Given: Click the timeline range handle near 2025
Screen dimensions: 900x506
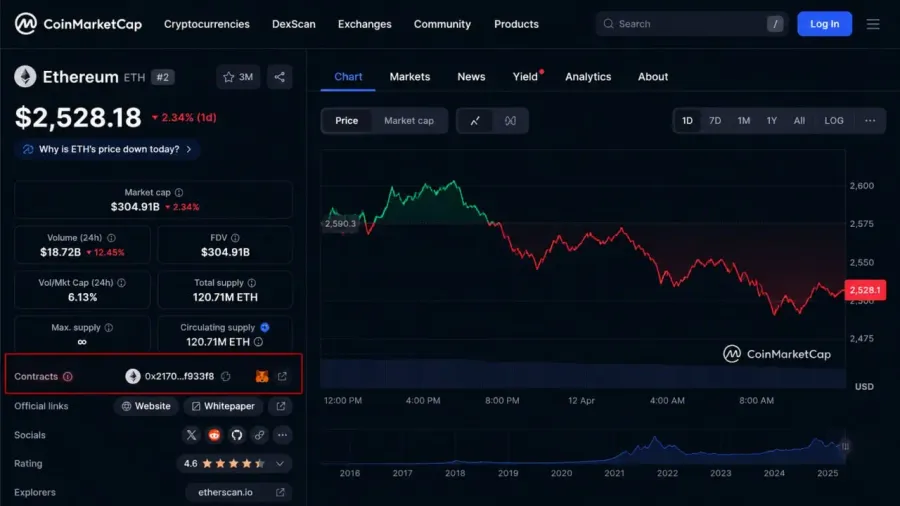Looking at the screenshot, I should tap(845, 446).
